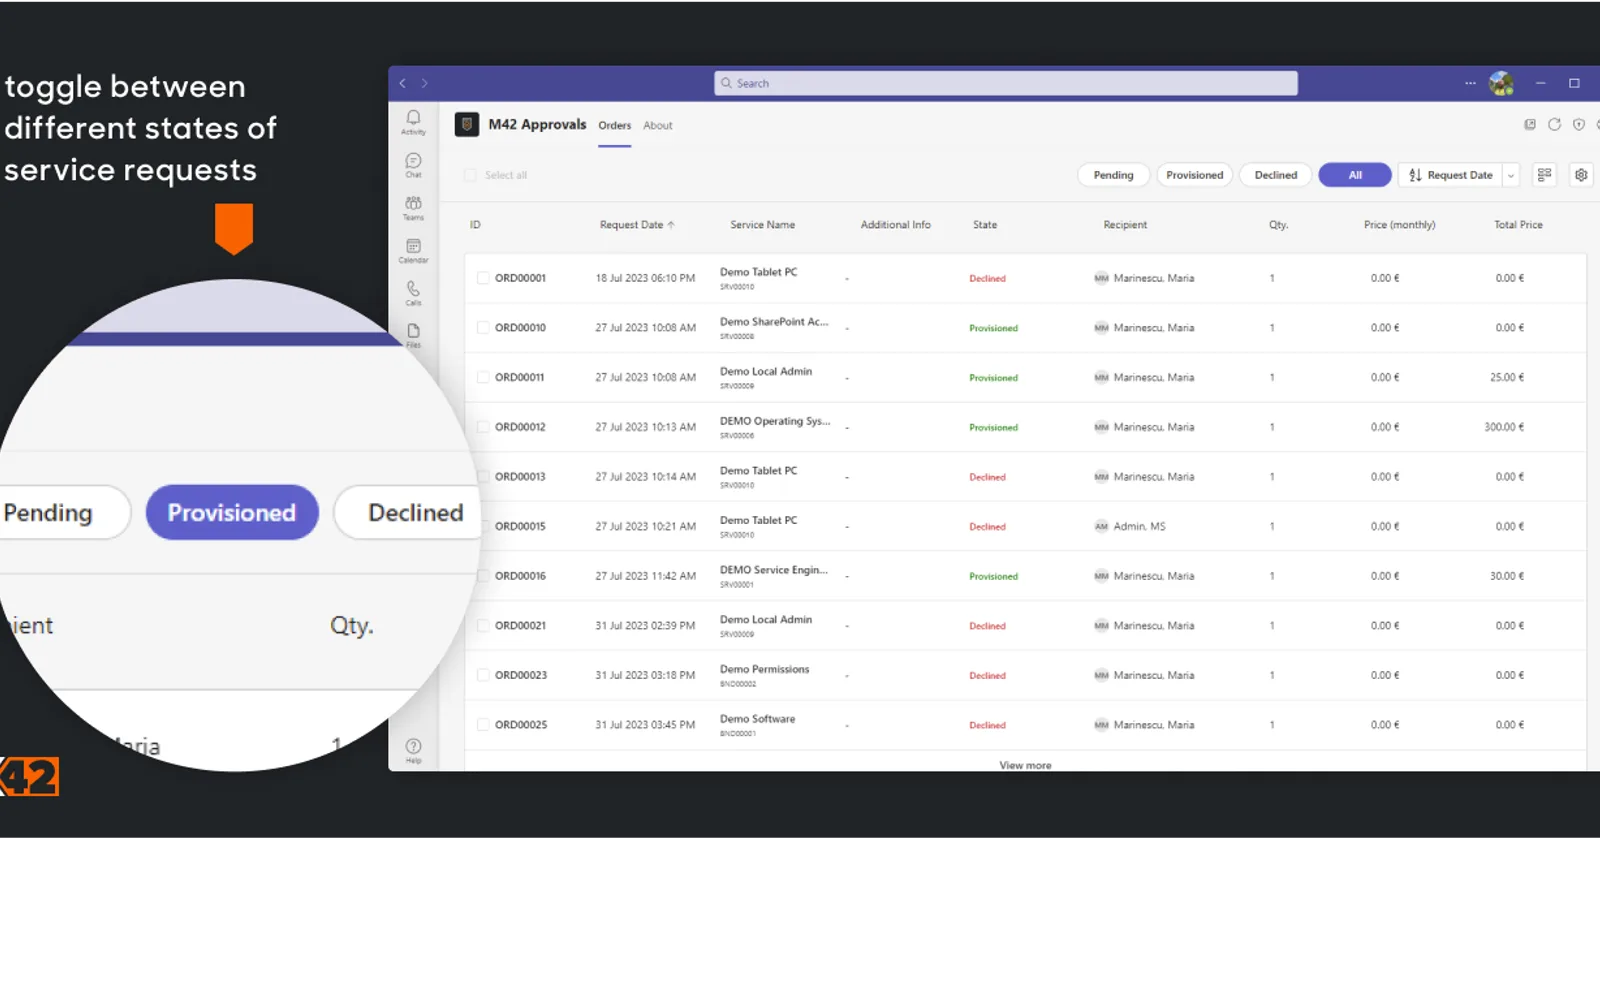
Task: Click the View more link below the table
Action: (1025, 765)
